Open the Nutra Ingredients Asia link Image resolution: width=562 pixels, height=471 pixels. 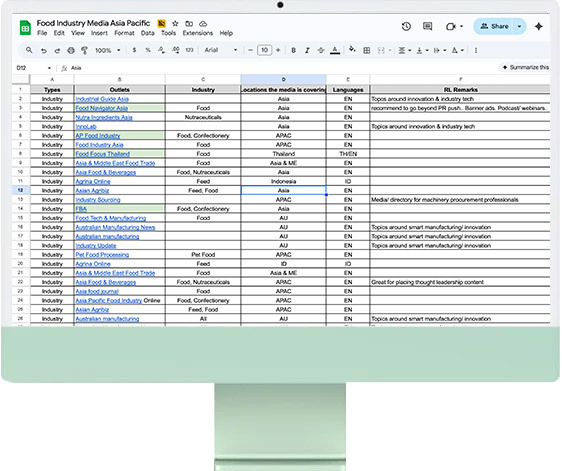104,117
